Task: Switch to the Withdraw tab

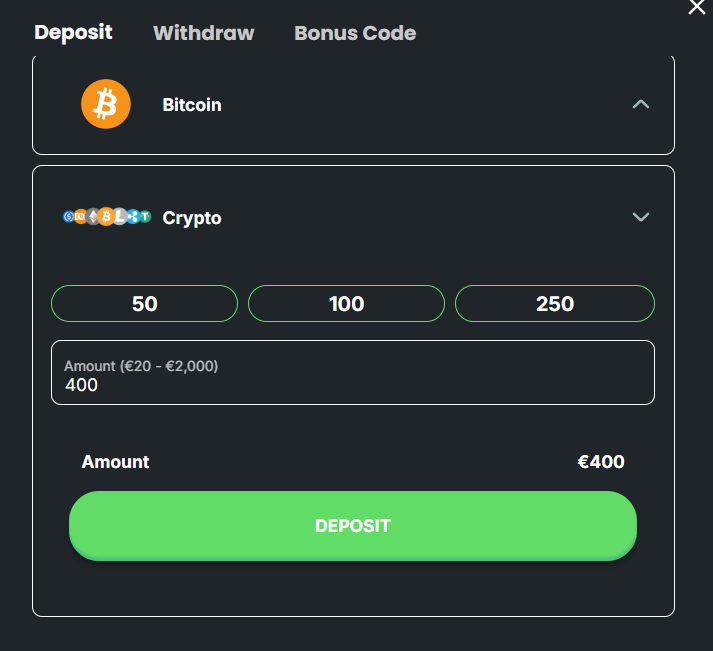Action: tap(204, 33)
